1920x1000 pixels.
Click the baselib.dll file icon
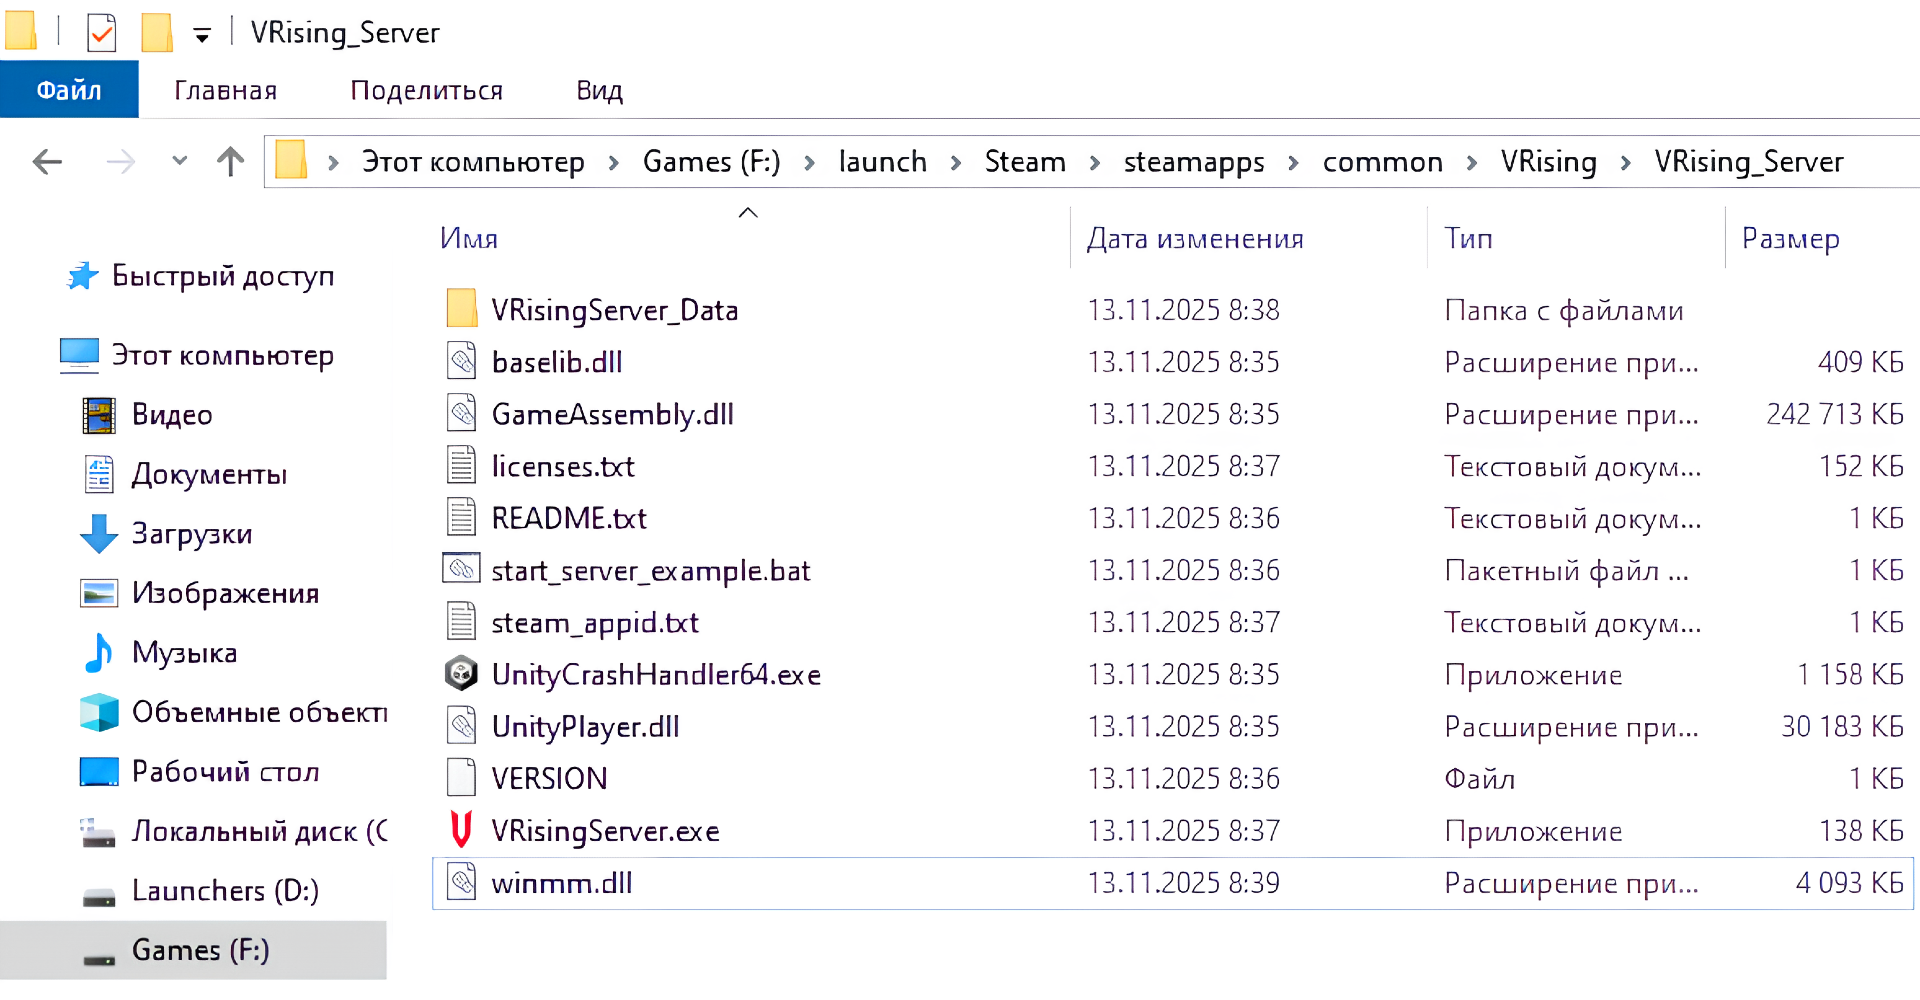pos(461,361)
